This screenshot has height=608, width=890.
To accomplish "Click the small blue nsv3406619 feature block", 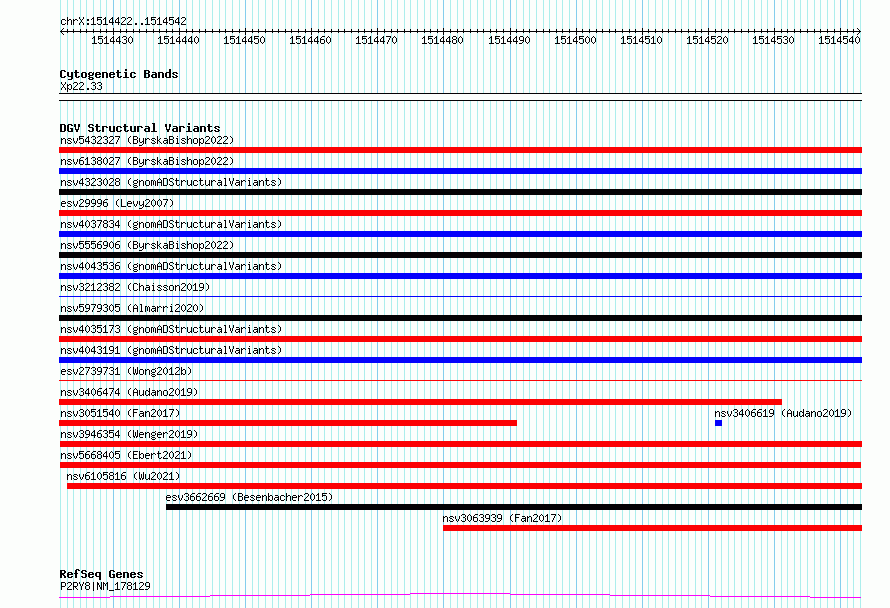I will 718,423.
